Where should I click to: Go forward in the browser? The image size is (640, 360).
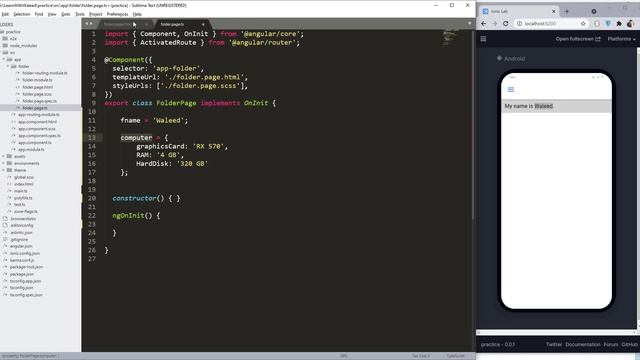[x=495, y=24]
